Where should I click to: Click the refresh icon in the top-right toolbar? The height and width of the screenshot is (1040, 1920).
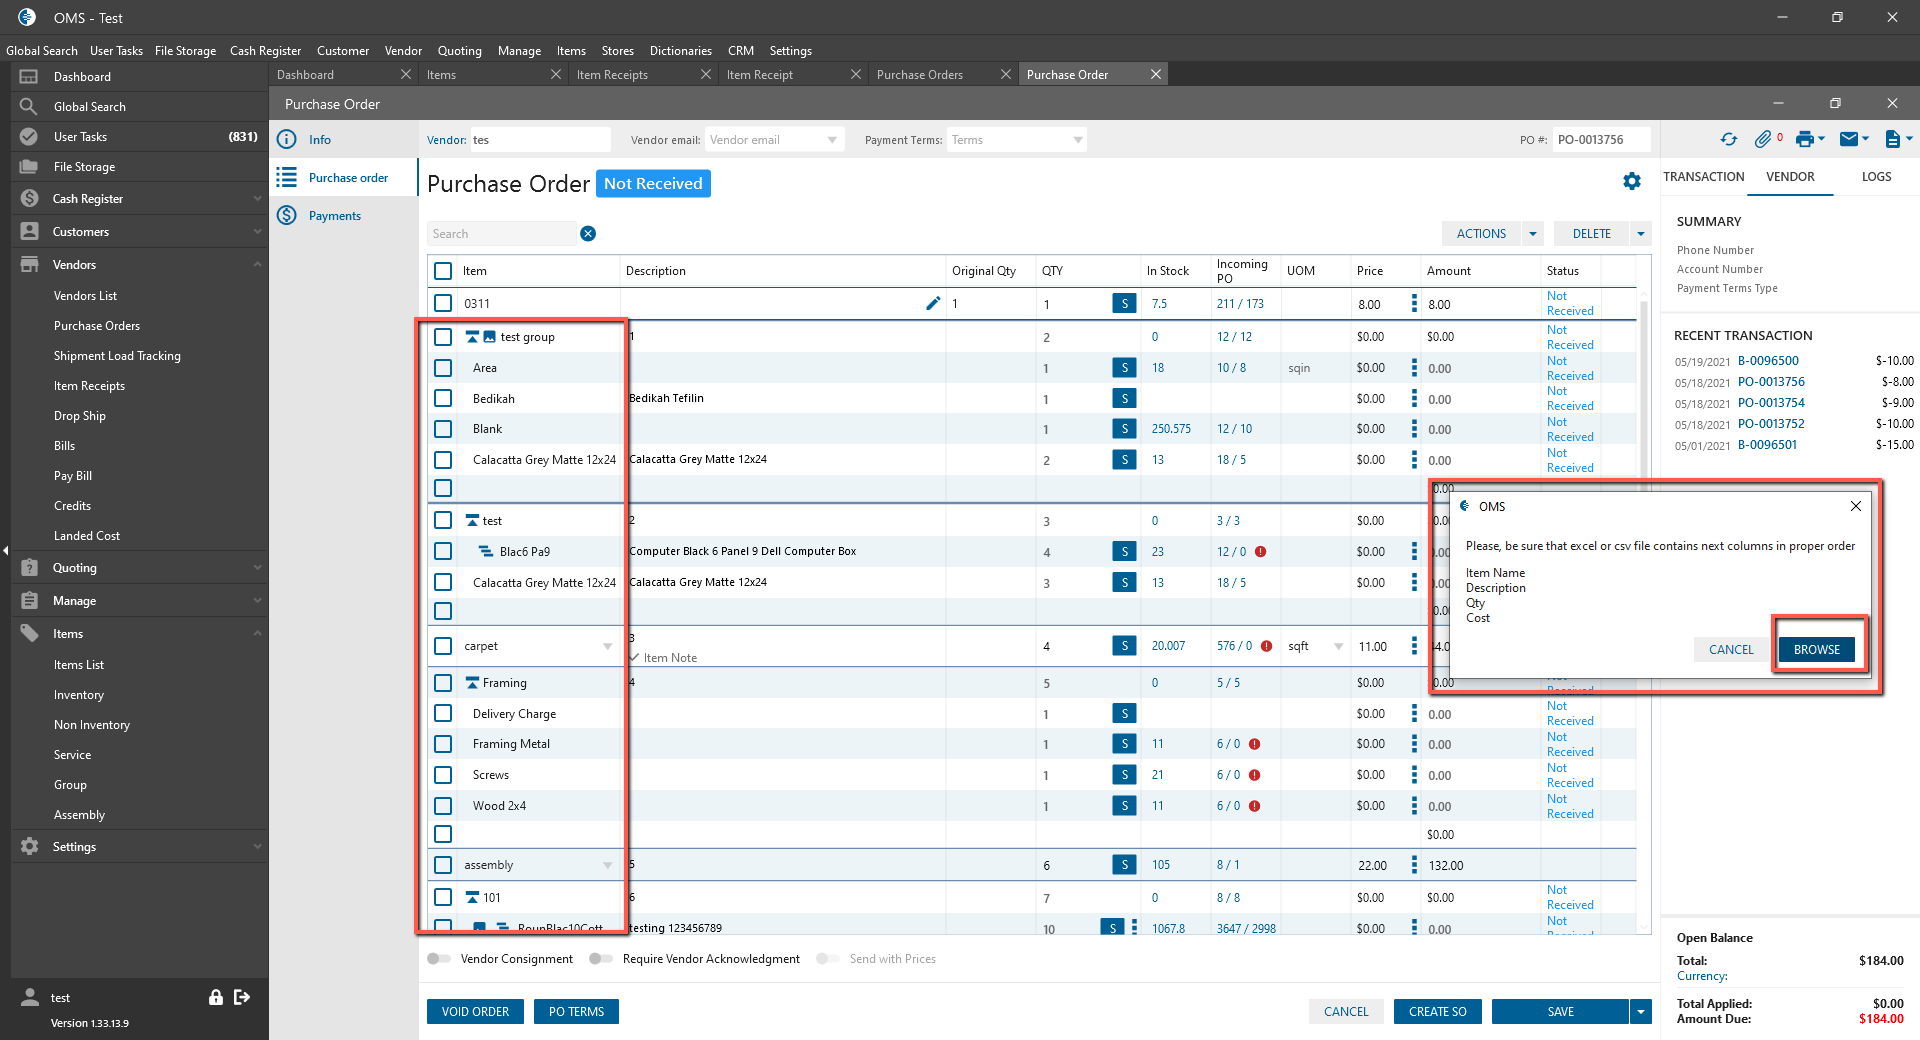[1728, 140]
